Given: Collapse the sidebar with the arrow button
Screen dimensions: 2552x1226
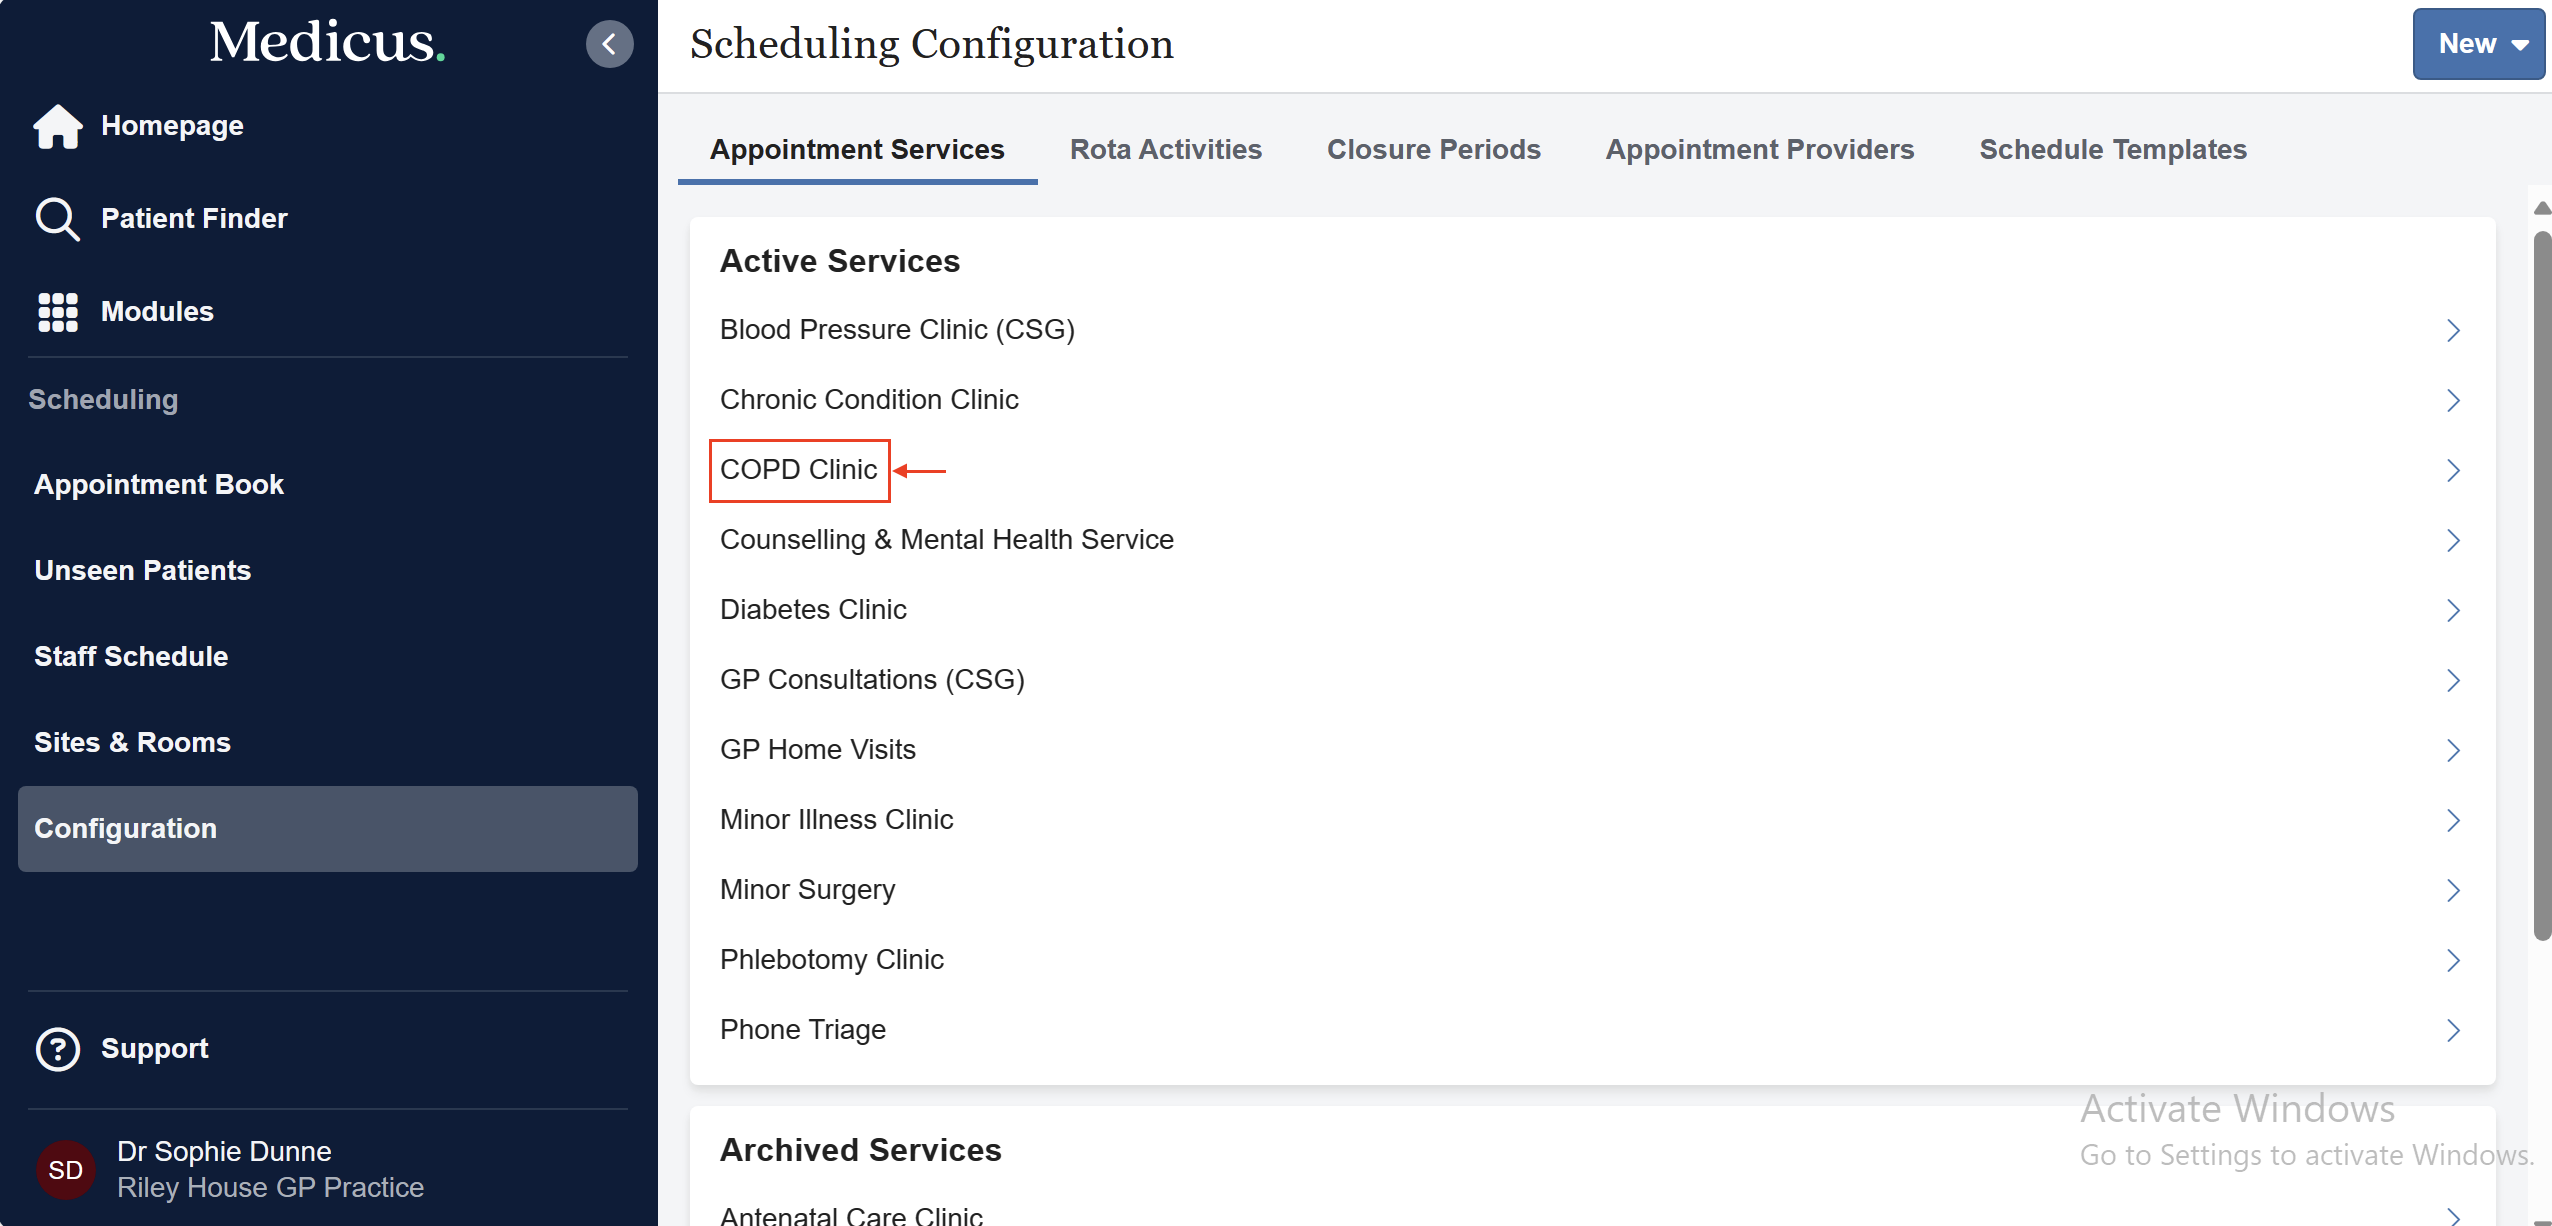Looking at the screenshot, I should (609, 44).
